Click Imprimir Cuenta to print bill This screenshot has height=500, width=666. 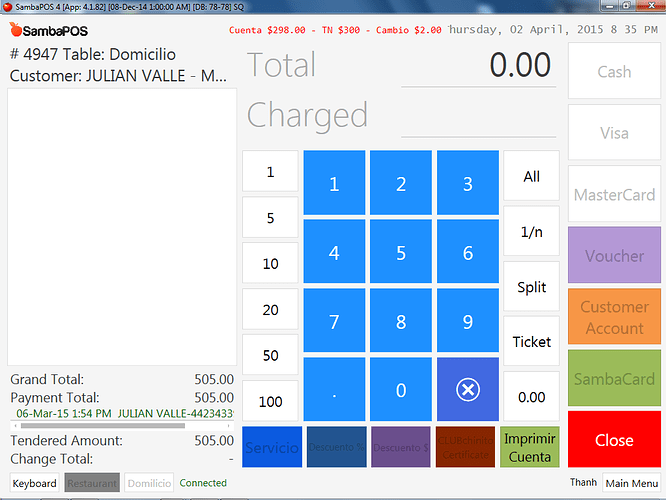[x=530, y=447]
